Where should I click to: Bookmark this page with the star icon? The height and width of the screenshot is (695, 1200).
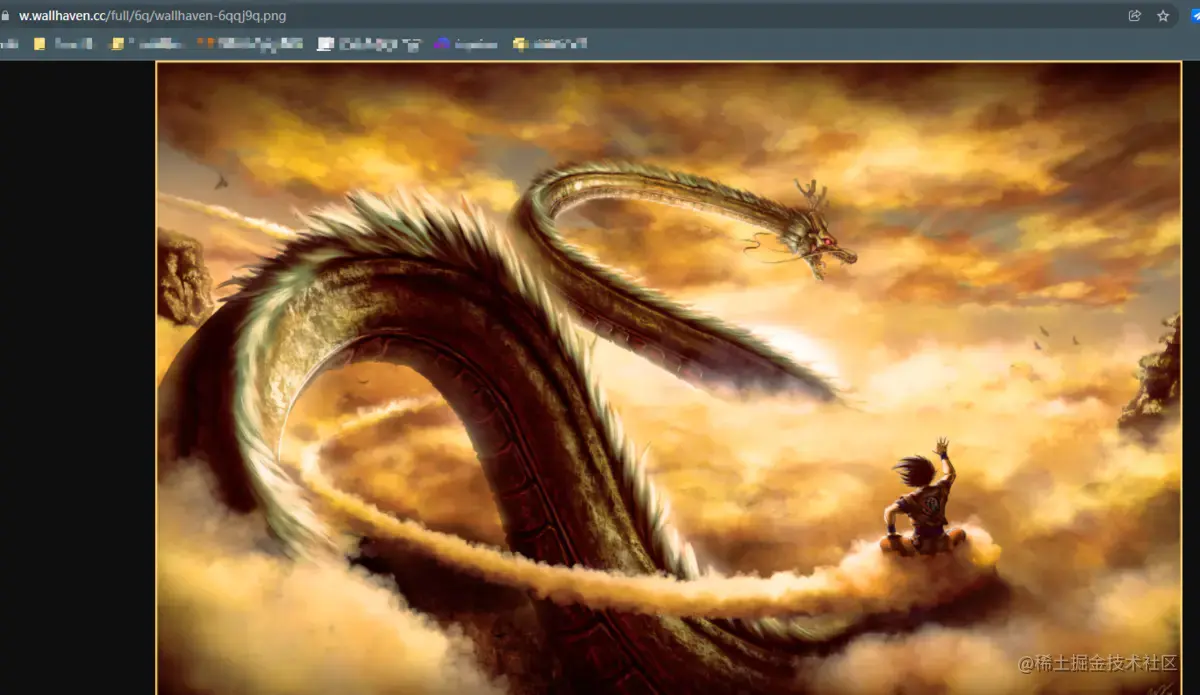point(1163,16)
